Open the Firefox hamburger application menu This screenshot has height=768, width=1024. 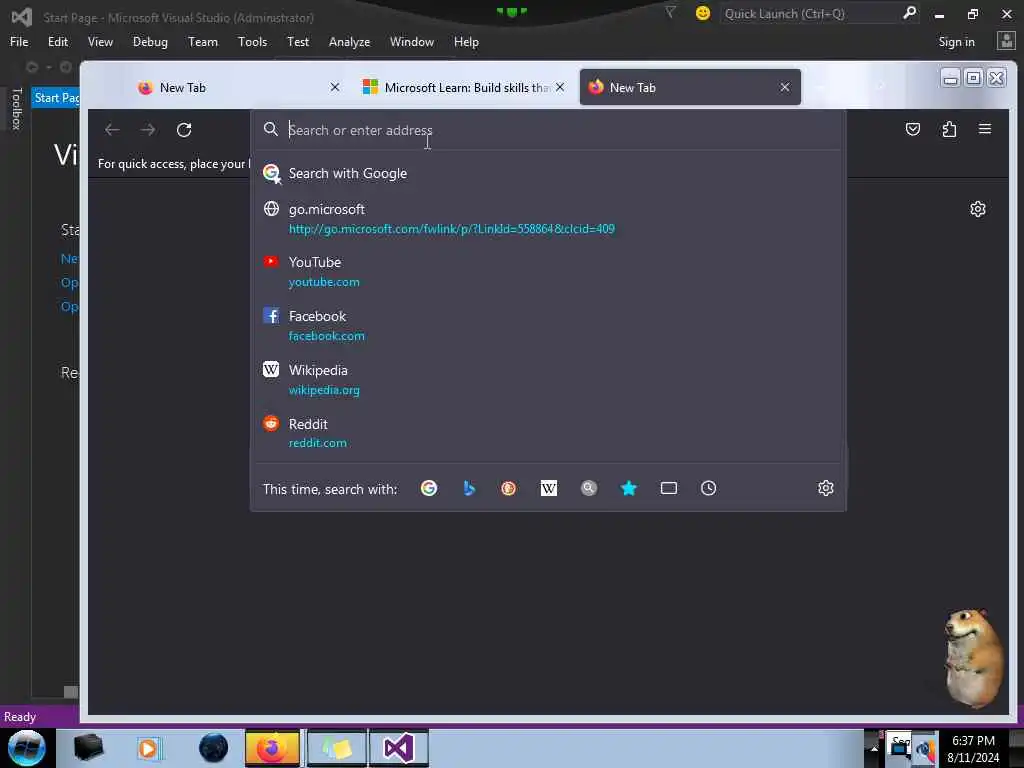tap(985, 129)
